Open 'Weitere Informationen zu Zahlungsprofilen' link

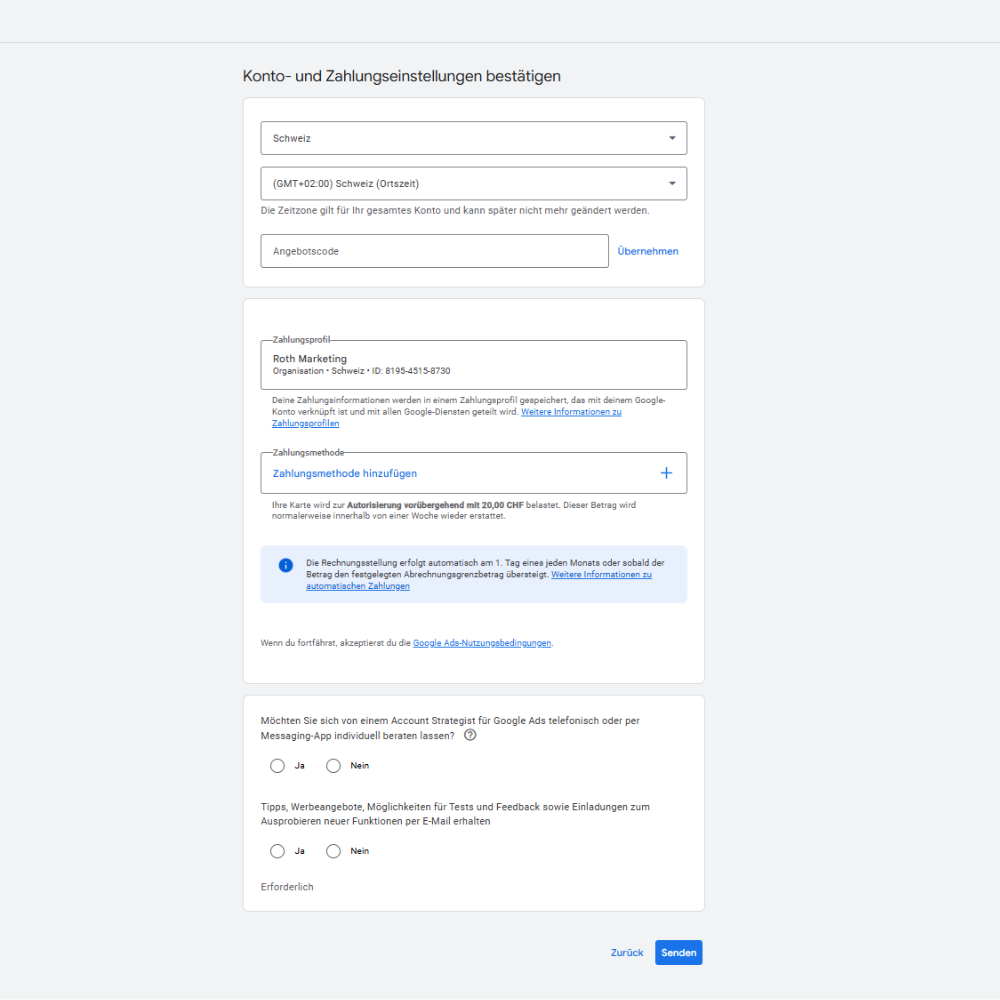click(571, 412)
